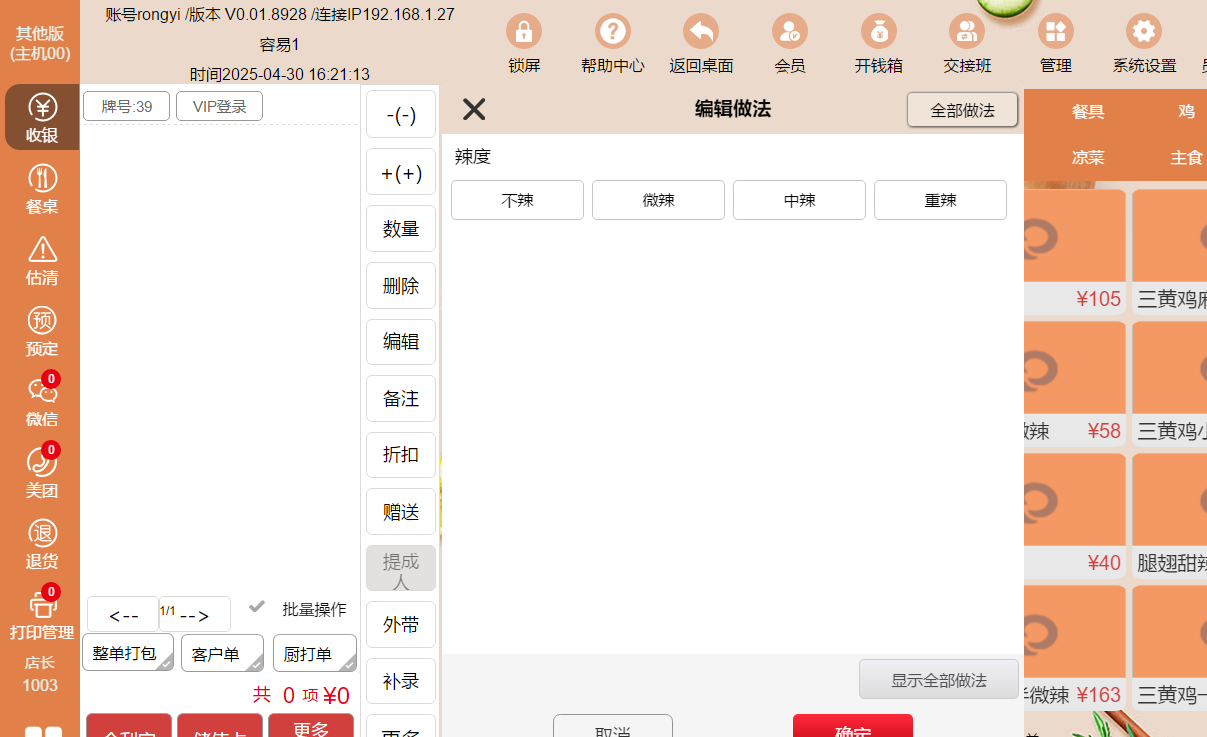
Task: Click the 全部做法 button
Action: [962, 110]
